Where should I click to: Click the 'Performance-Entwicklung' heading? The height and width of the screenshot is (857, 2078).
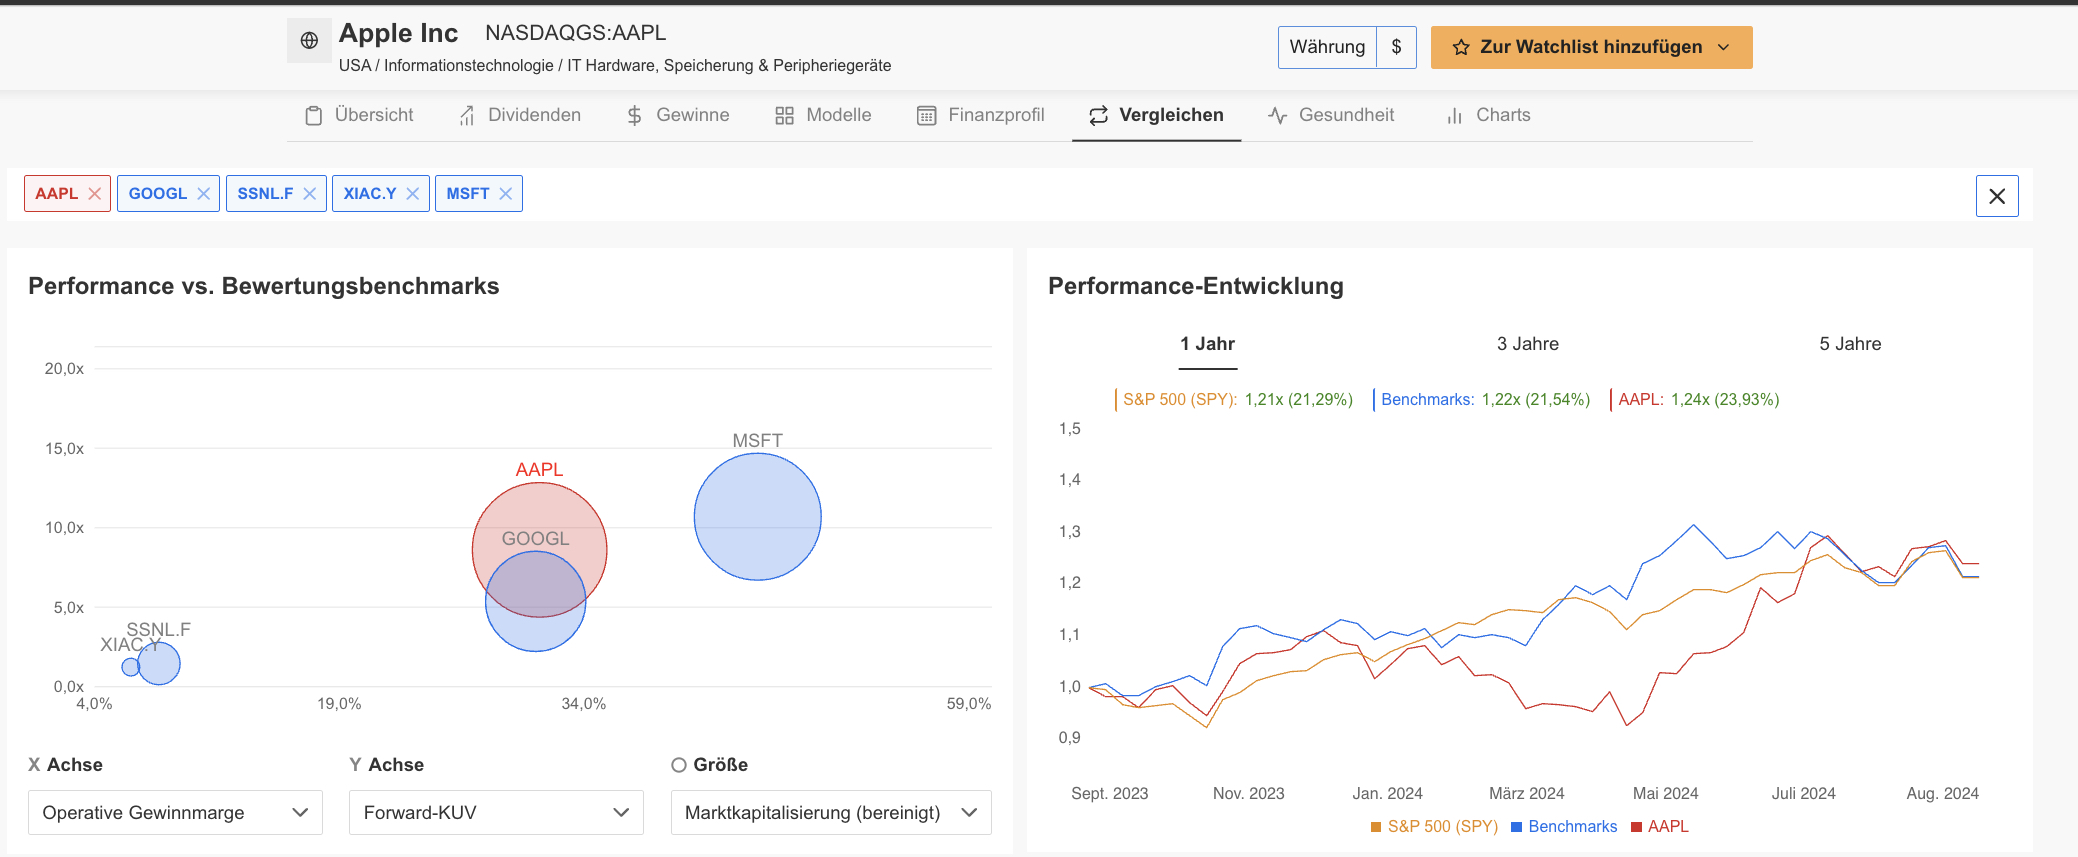pos(1196,286)
